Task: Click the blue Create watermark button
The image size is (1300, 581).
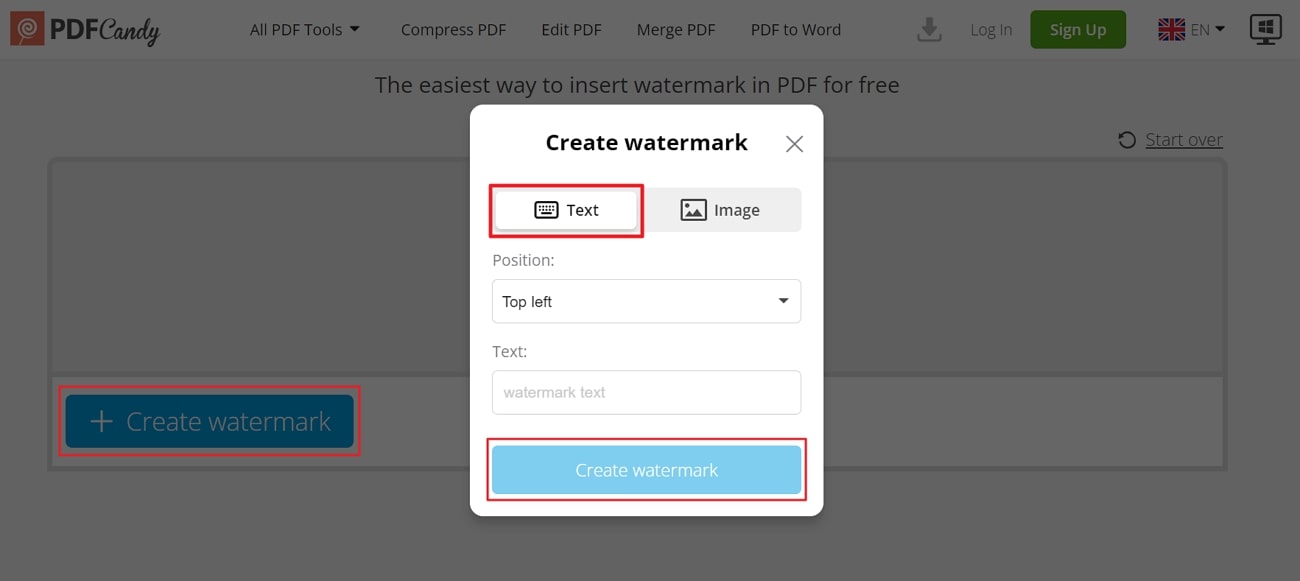Action: pyautogui.click(x=646, y=469)
